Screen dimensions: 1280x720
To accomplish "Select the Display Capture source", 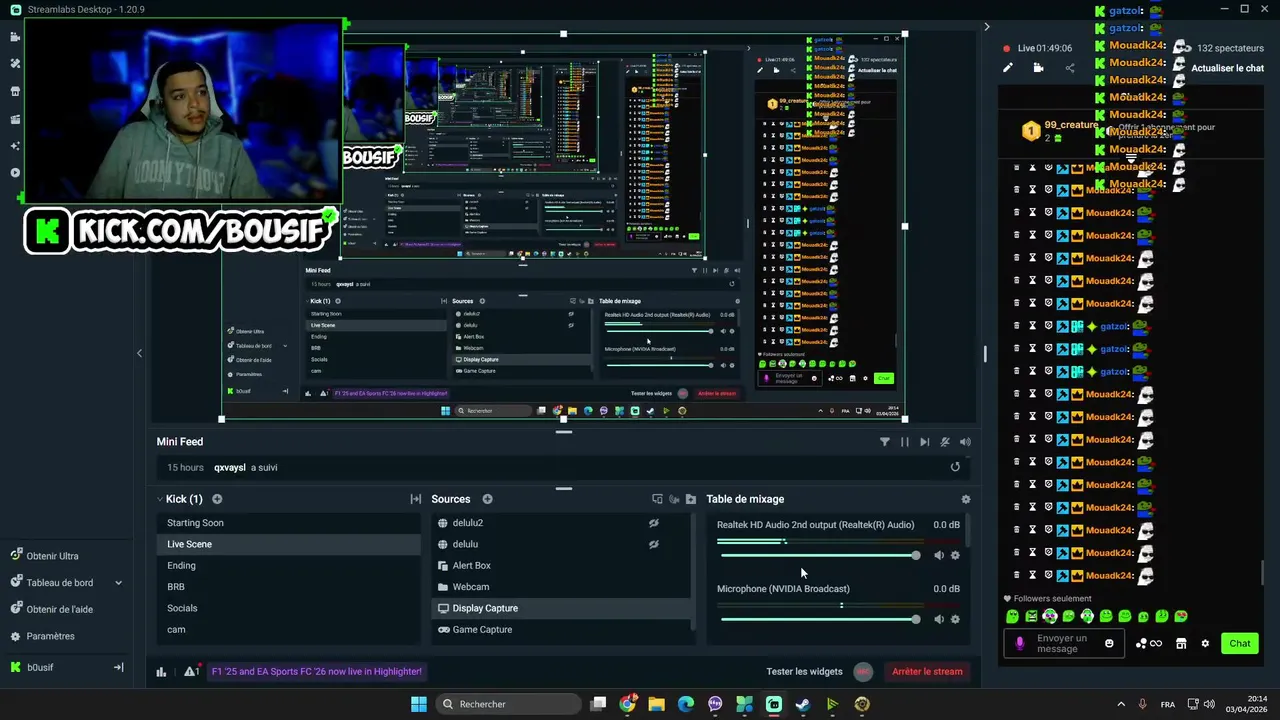I will 561,608.
